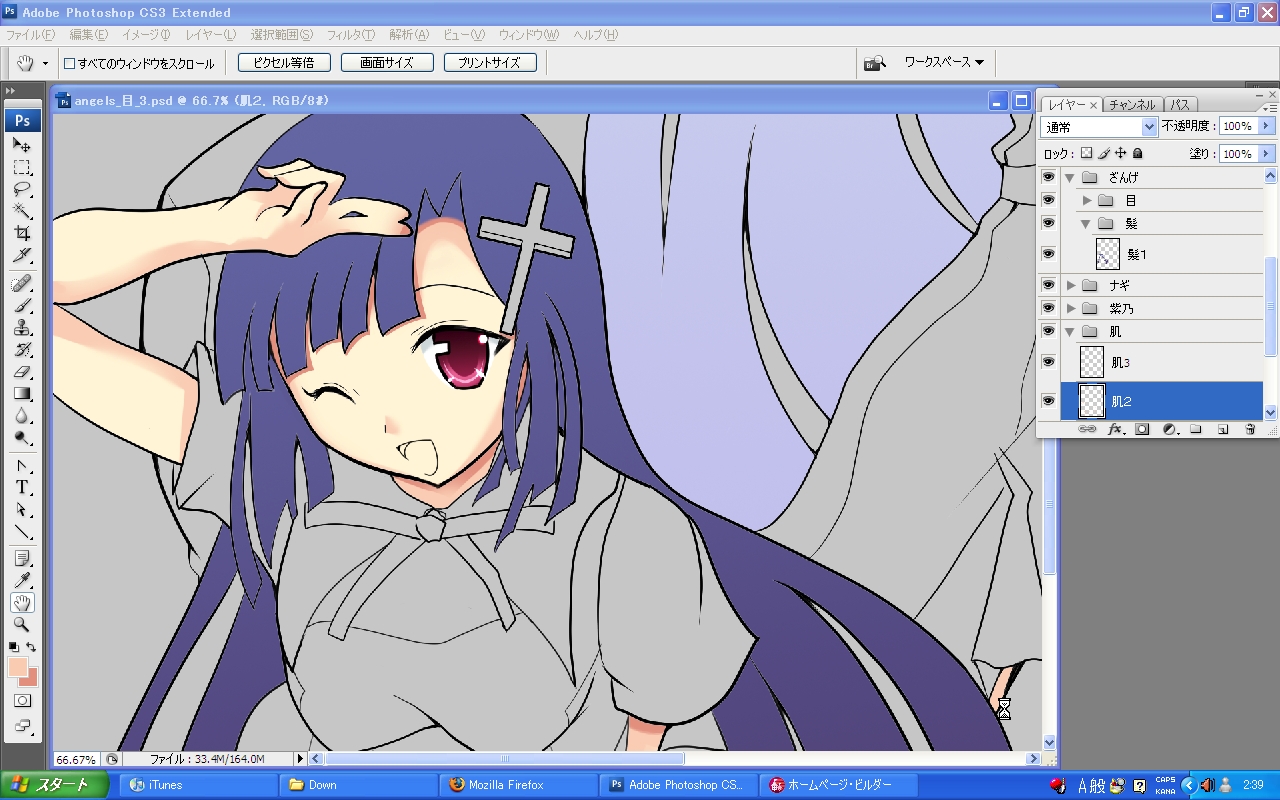
Task: Create a new layer
Action: click(1222, 429)
